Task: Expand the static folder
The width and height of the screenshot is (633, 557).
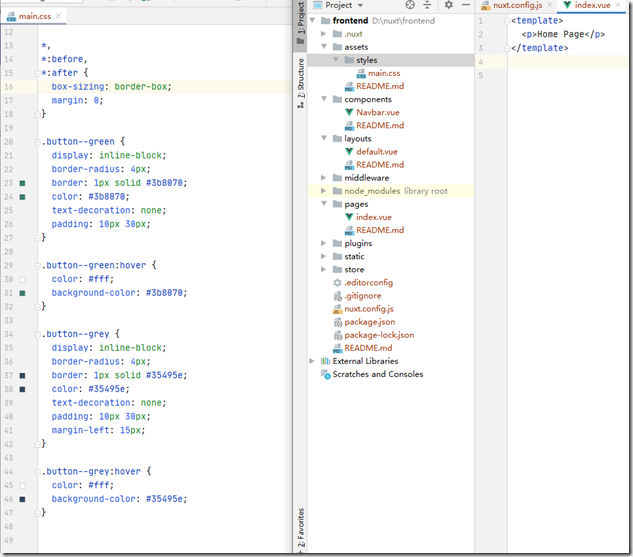Action: tap(323, 256)
